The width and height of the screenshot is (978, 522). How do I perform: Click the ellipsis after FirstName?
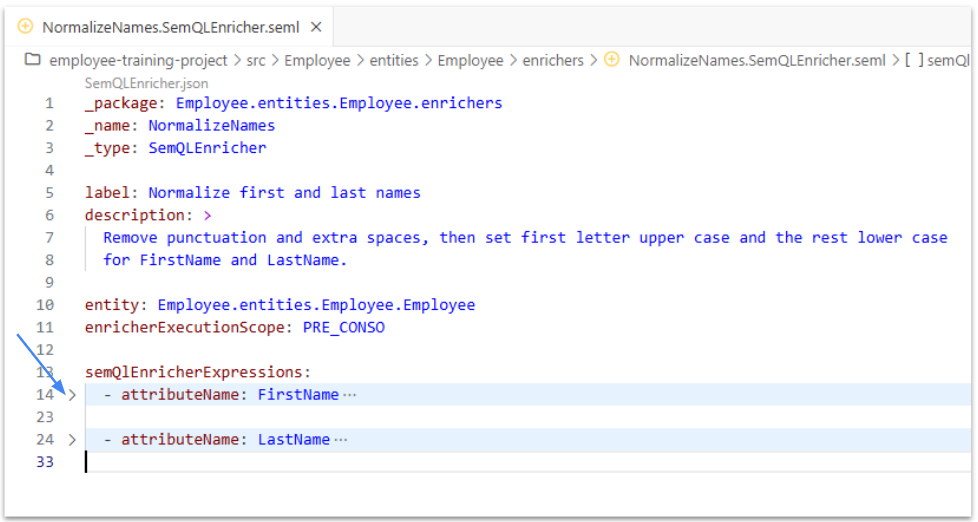pyautogui.click(x=349, y=395)
